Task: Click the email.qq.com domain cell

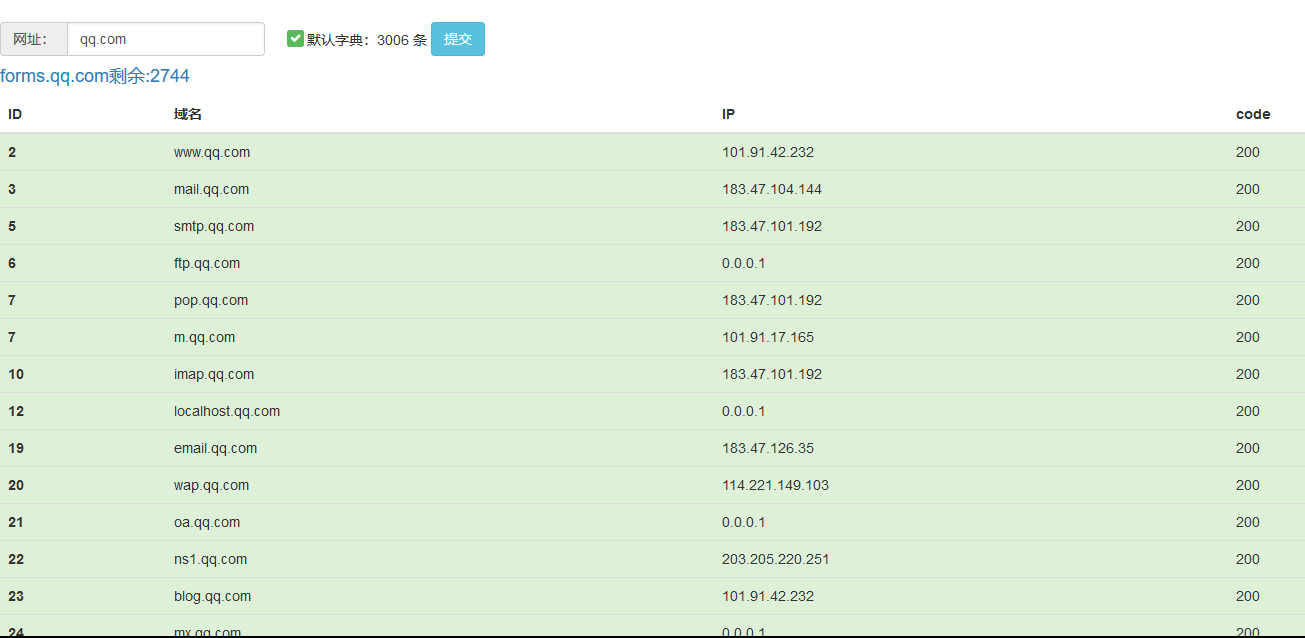Action: point(215,448)
